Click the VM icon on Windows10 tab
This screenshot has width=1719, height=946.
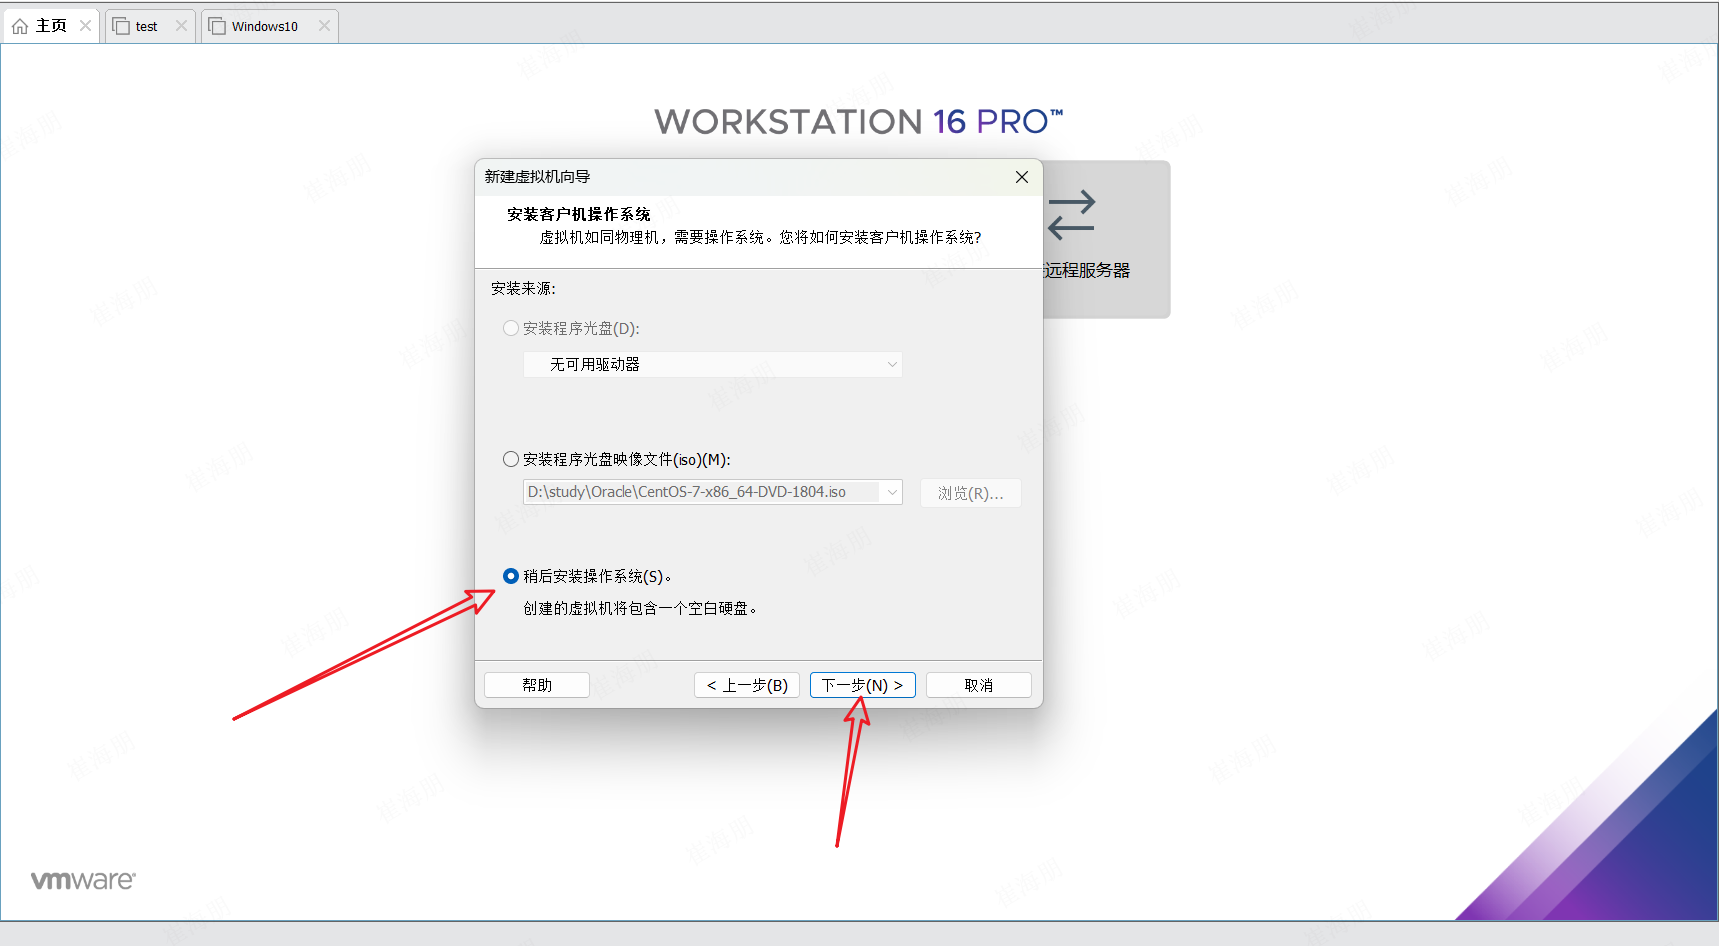click(x=217, y=26)
